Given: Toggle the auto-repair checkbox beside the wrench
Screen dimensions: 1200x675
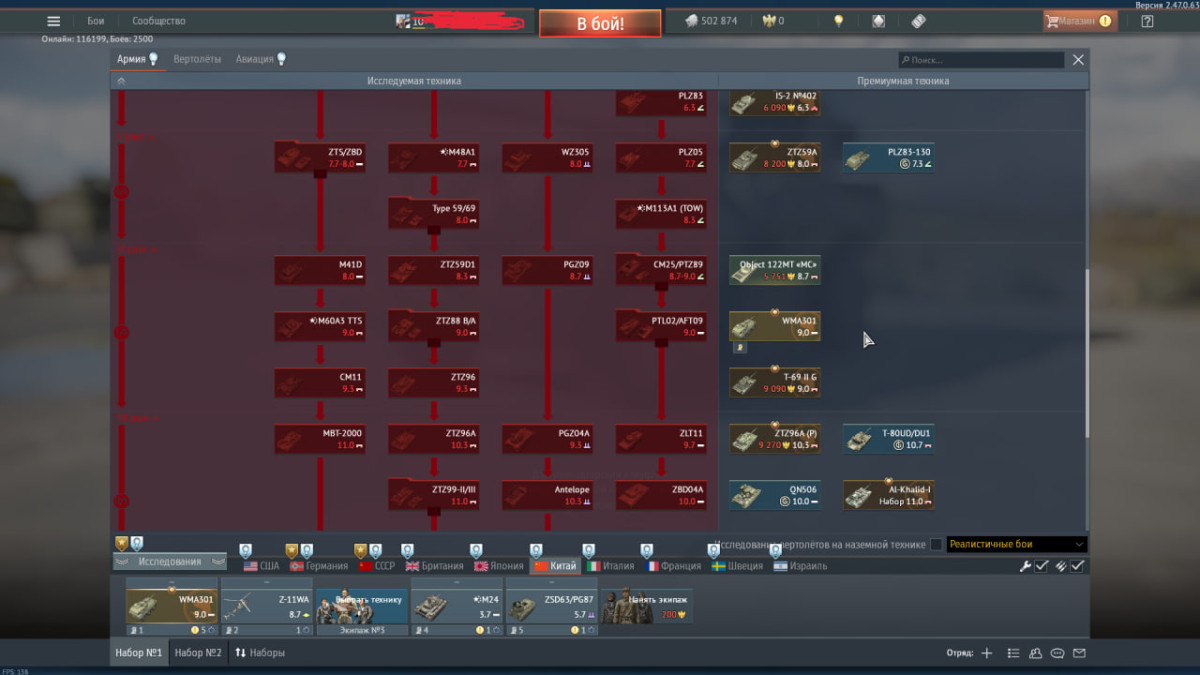Looking at the screenshot, I should (x=1042, y=566).
